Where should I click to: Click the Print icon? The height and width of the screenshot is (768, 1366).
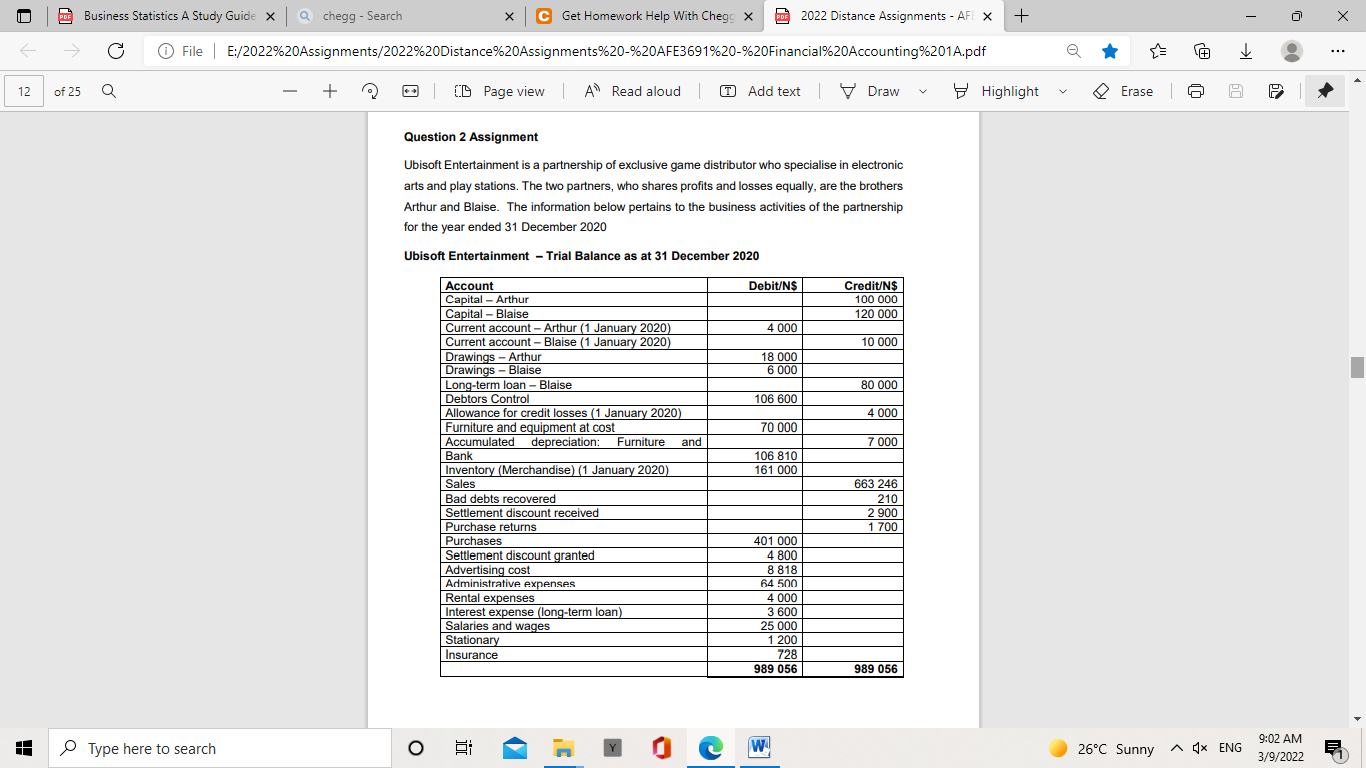pos(1196,91)
